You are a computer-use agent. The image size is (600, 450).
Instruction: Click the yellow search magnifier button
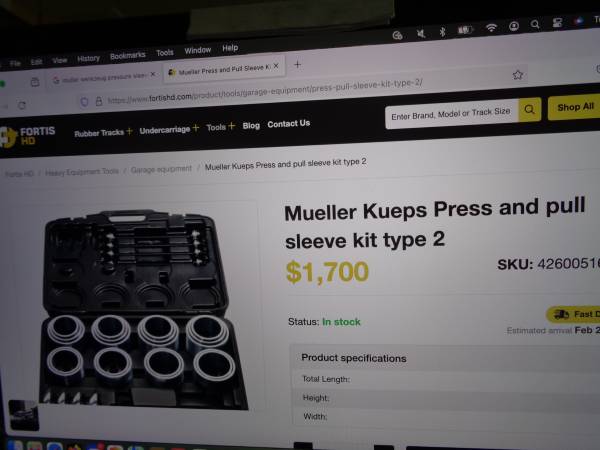click(530, 109)
